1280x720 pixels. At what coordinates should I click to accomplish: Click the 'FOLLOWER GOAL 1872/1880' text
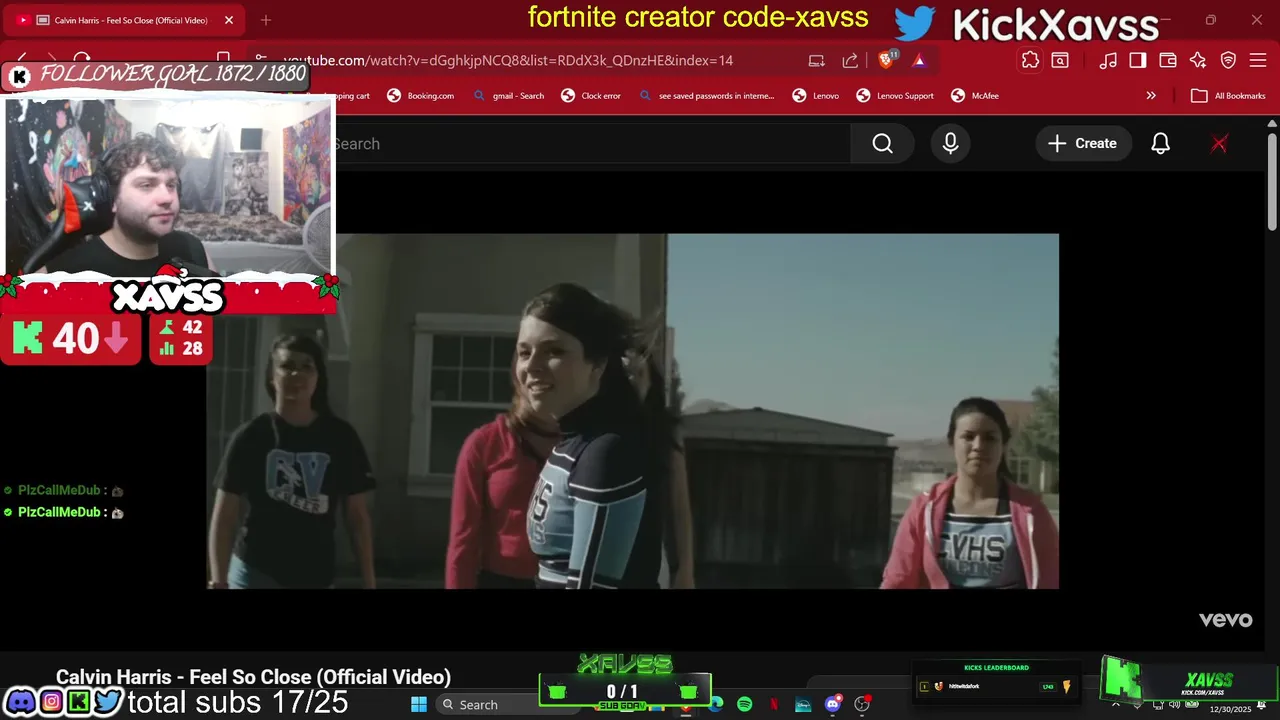tap(173, 74)
